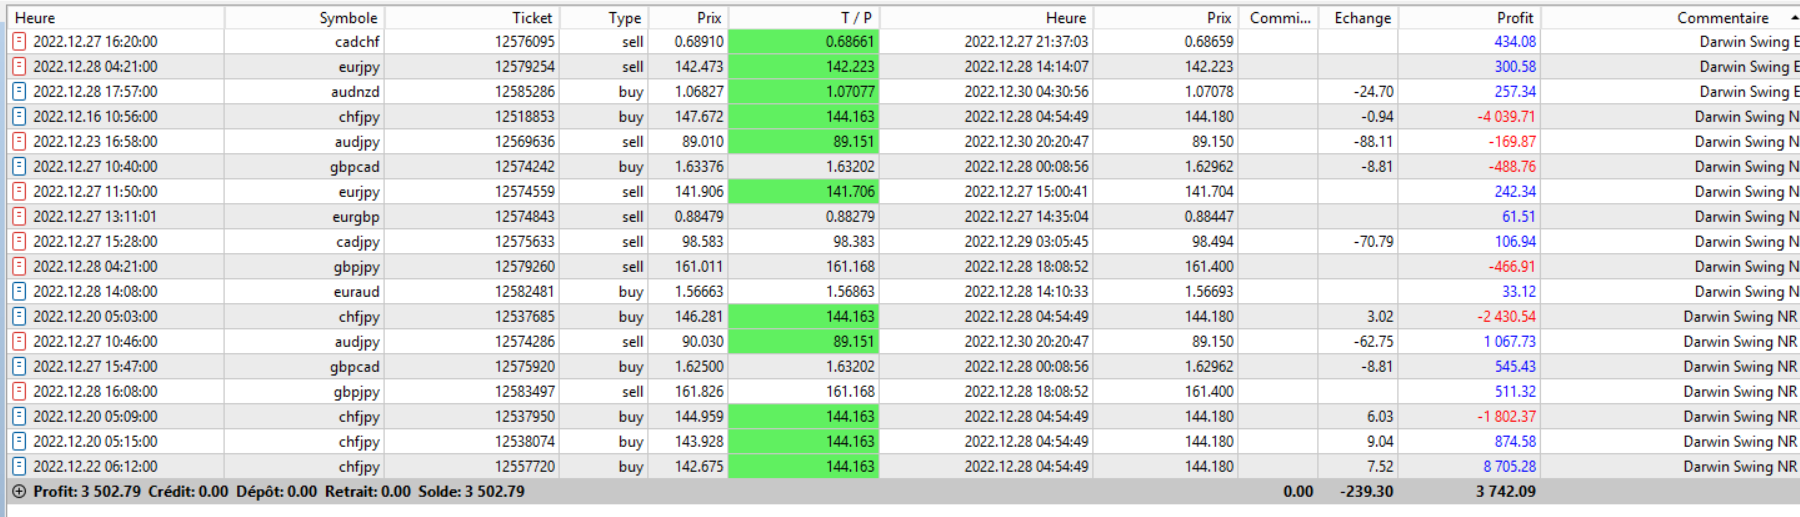Image resolution: width=1800 pixels, height=517 pixels.
Task: Click the Solde: 3 502.79 summary text
Action: tap(471, 492)
